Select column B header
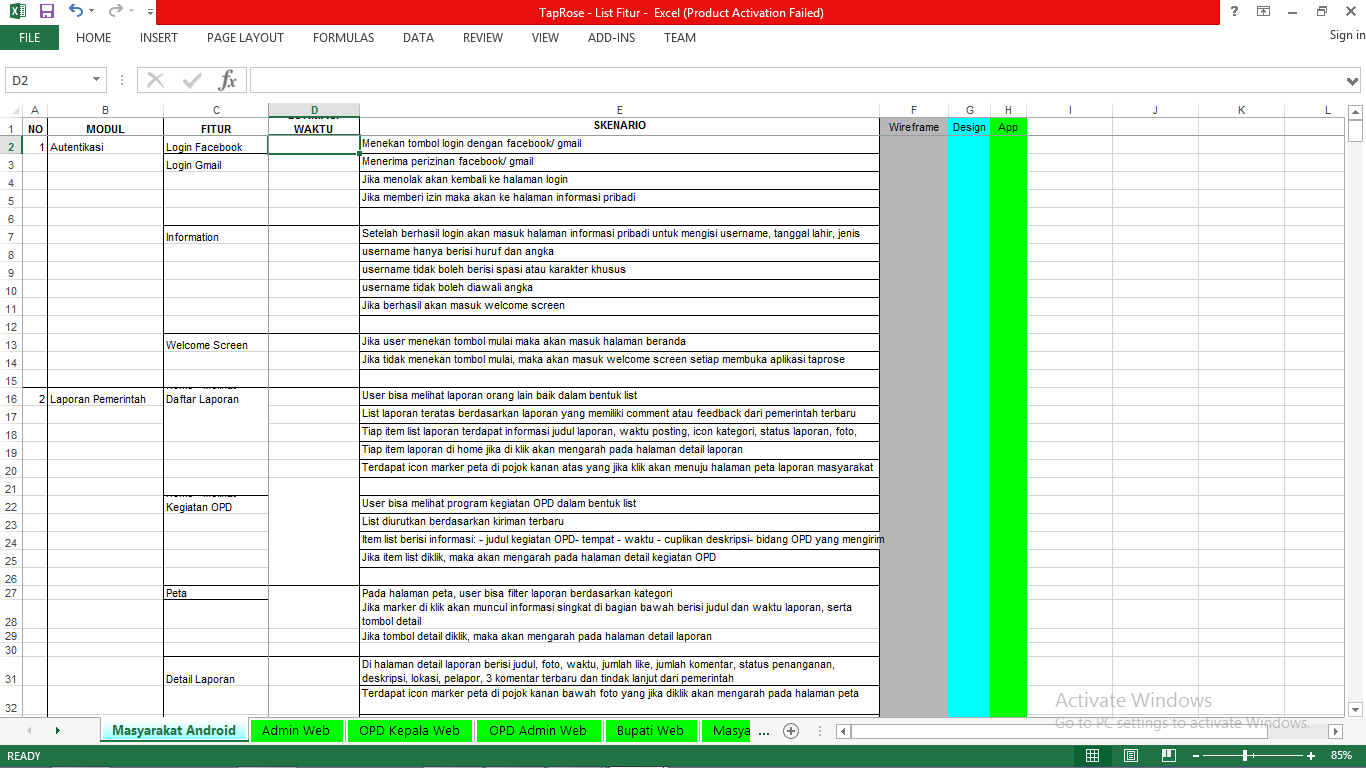Viewport: 1366px width, 768px height. click(x=105, y=110)
